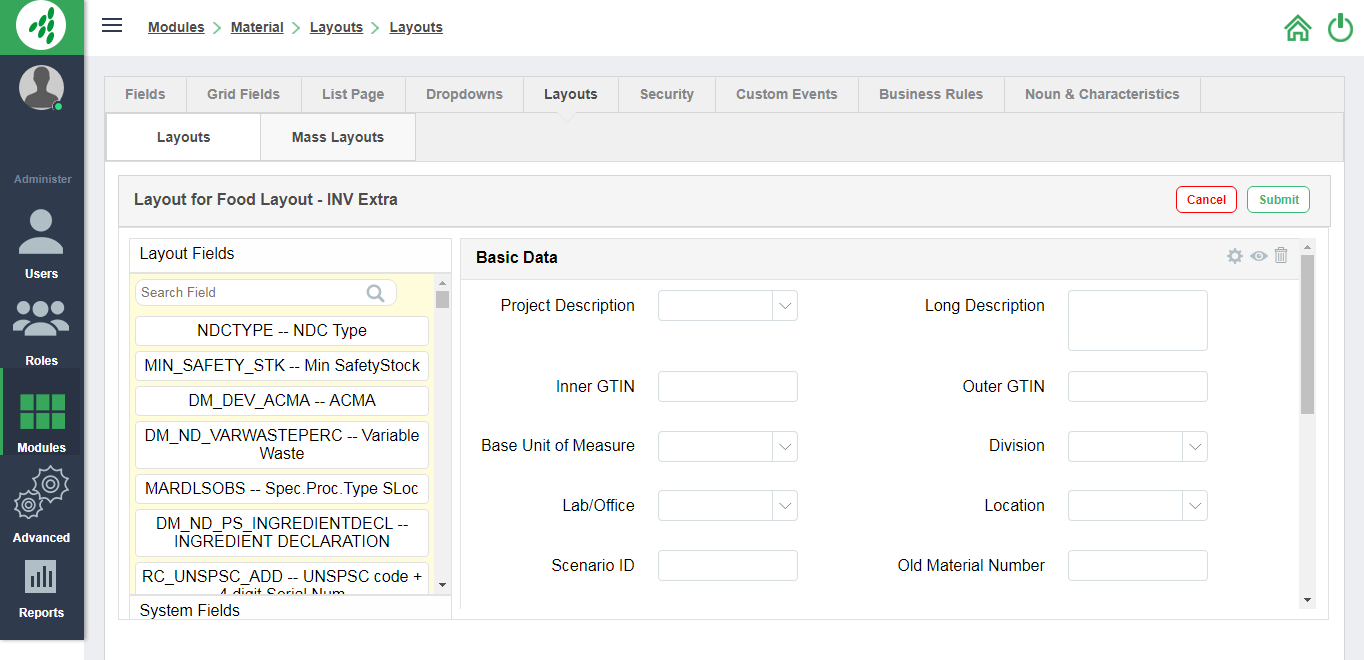Switch to the Mass Layouts tab

coord(337,137)
